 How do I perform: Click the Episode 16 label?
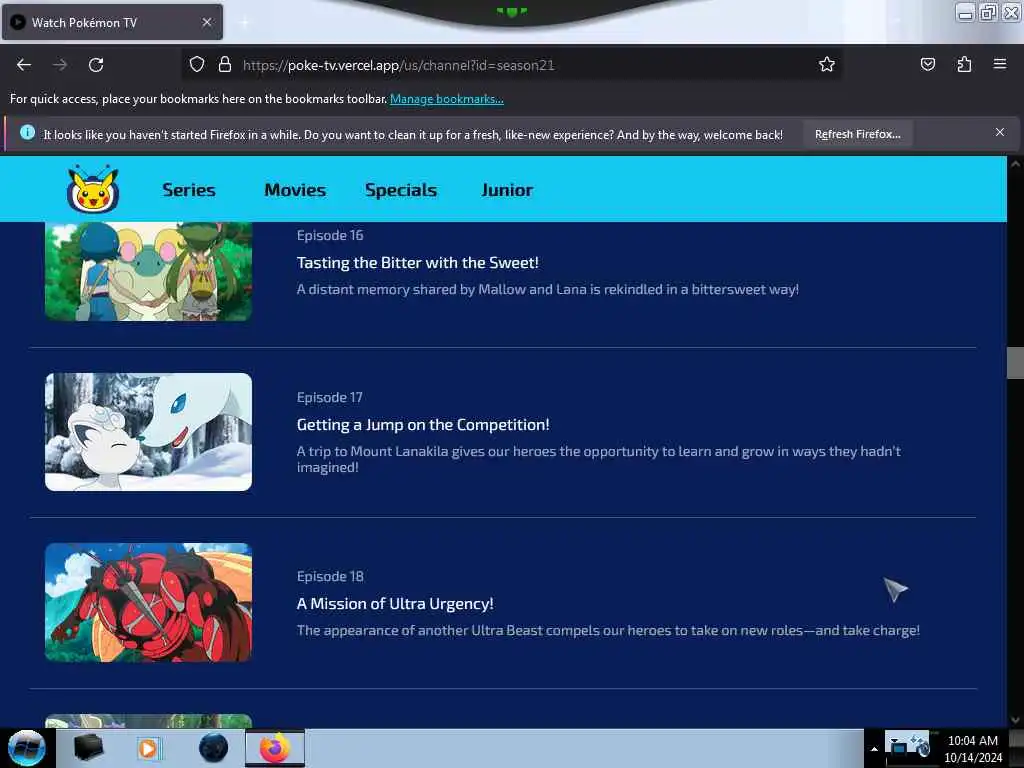click(x=330, y=235)
